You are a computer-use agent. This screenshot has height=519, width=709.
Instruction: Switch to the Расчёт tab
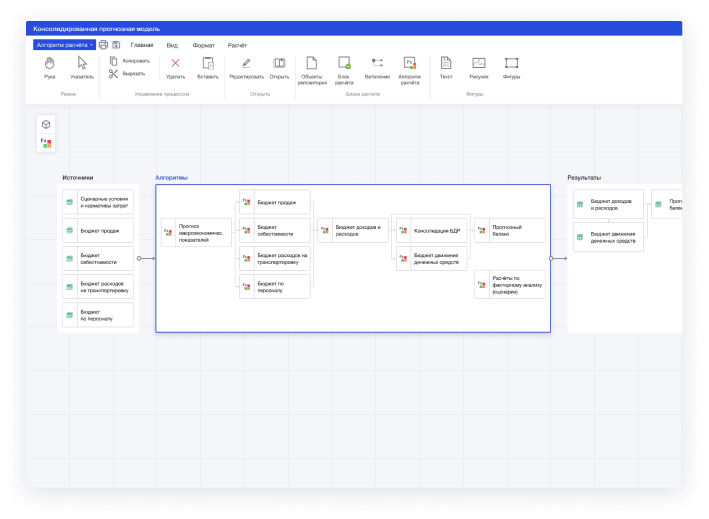coord(237,45)
